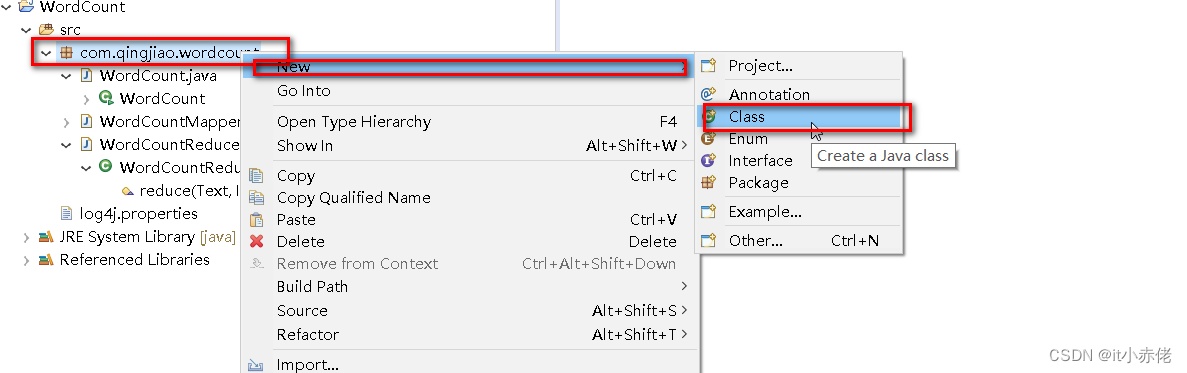Choose Copy from the context menu

468,176
